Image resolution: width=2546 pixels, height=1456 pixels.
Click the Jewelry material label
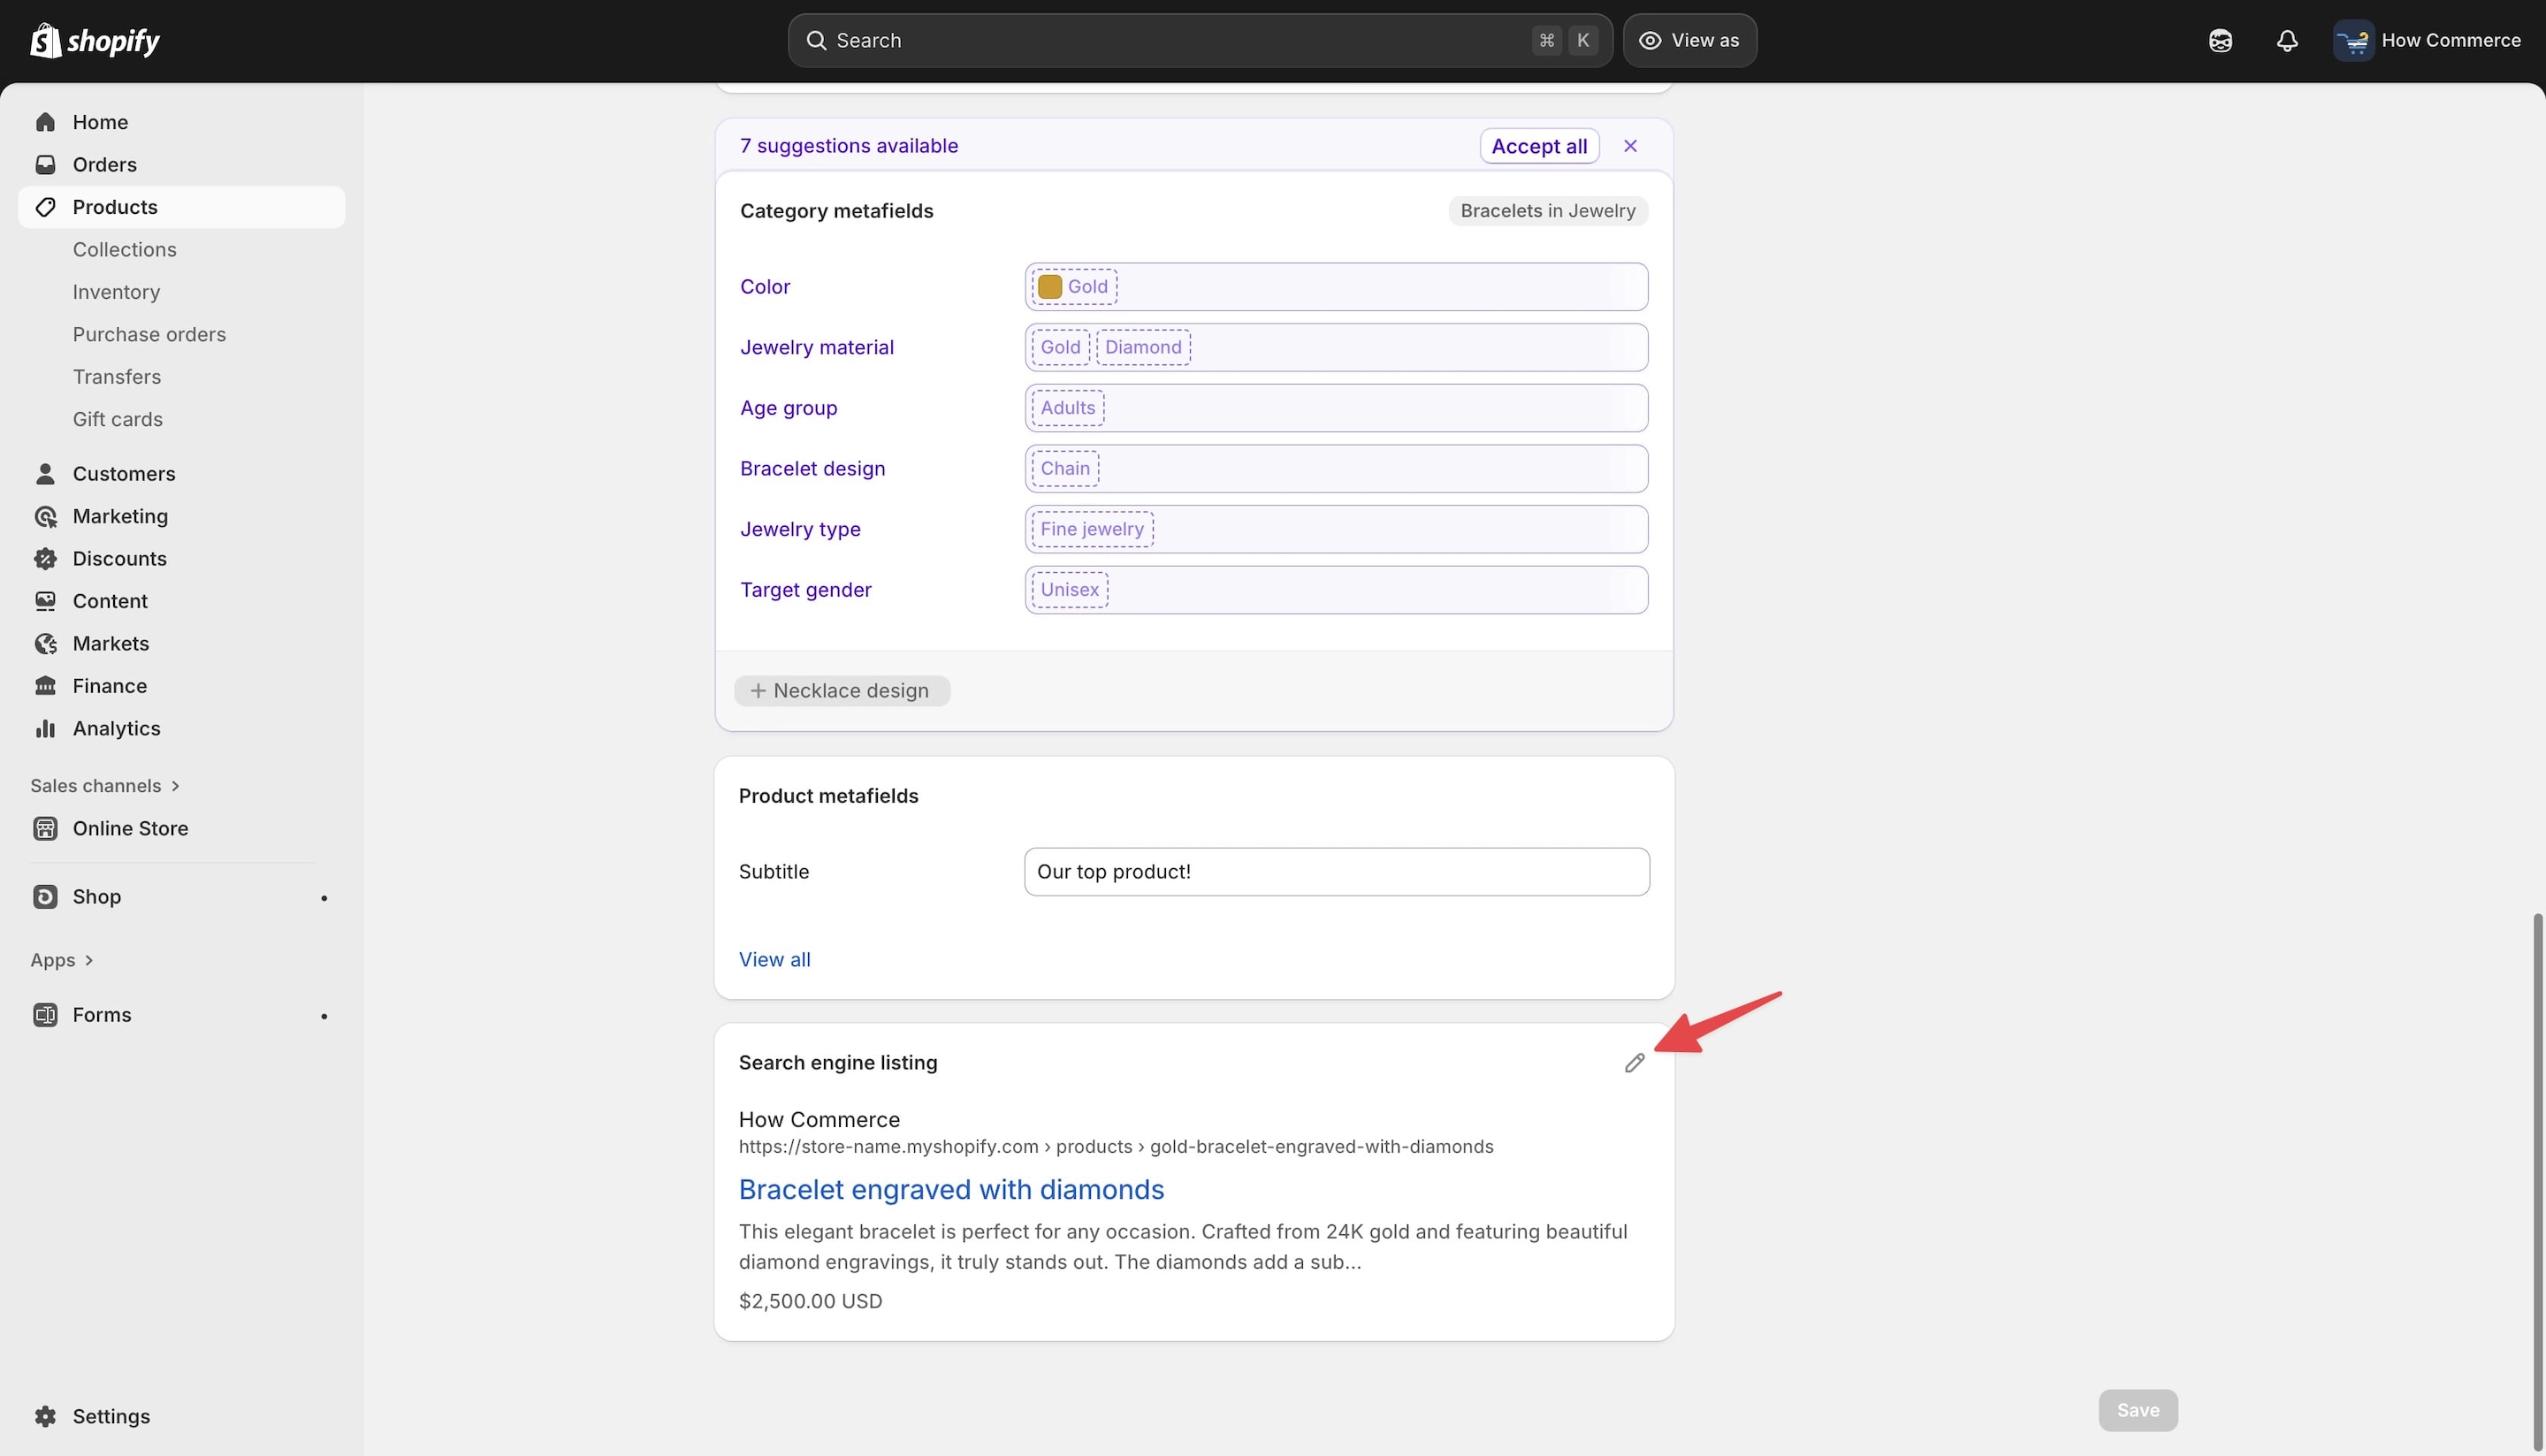coord(816,347)
